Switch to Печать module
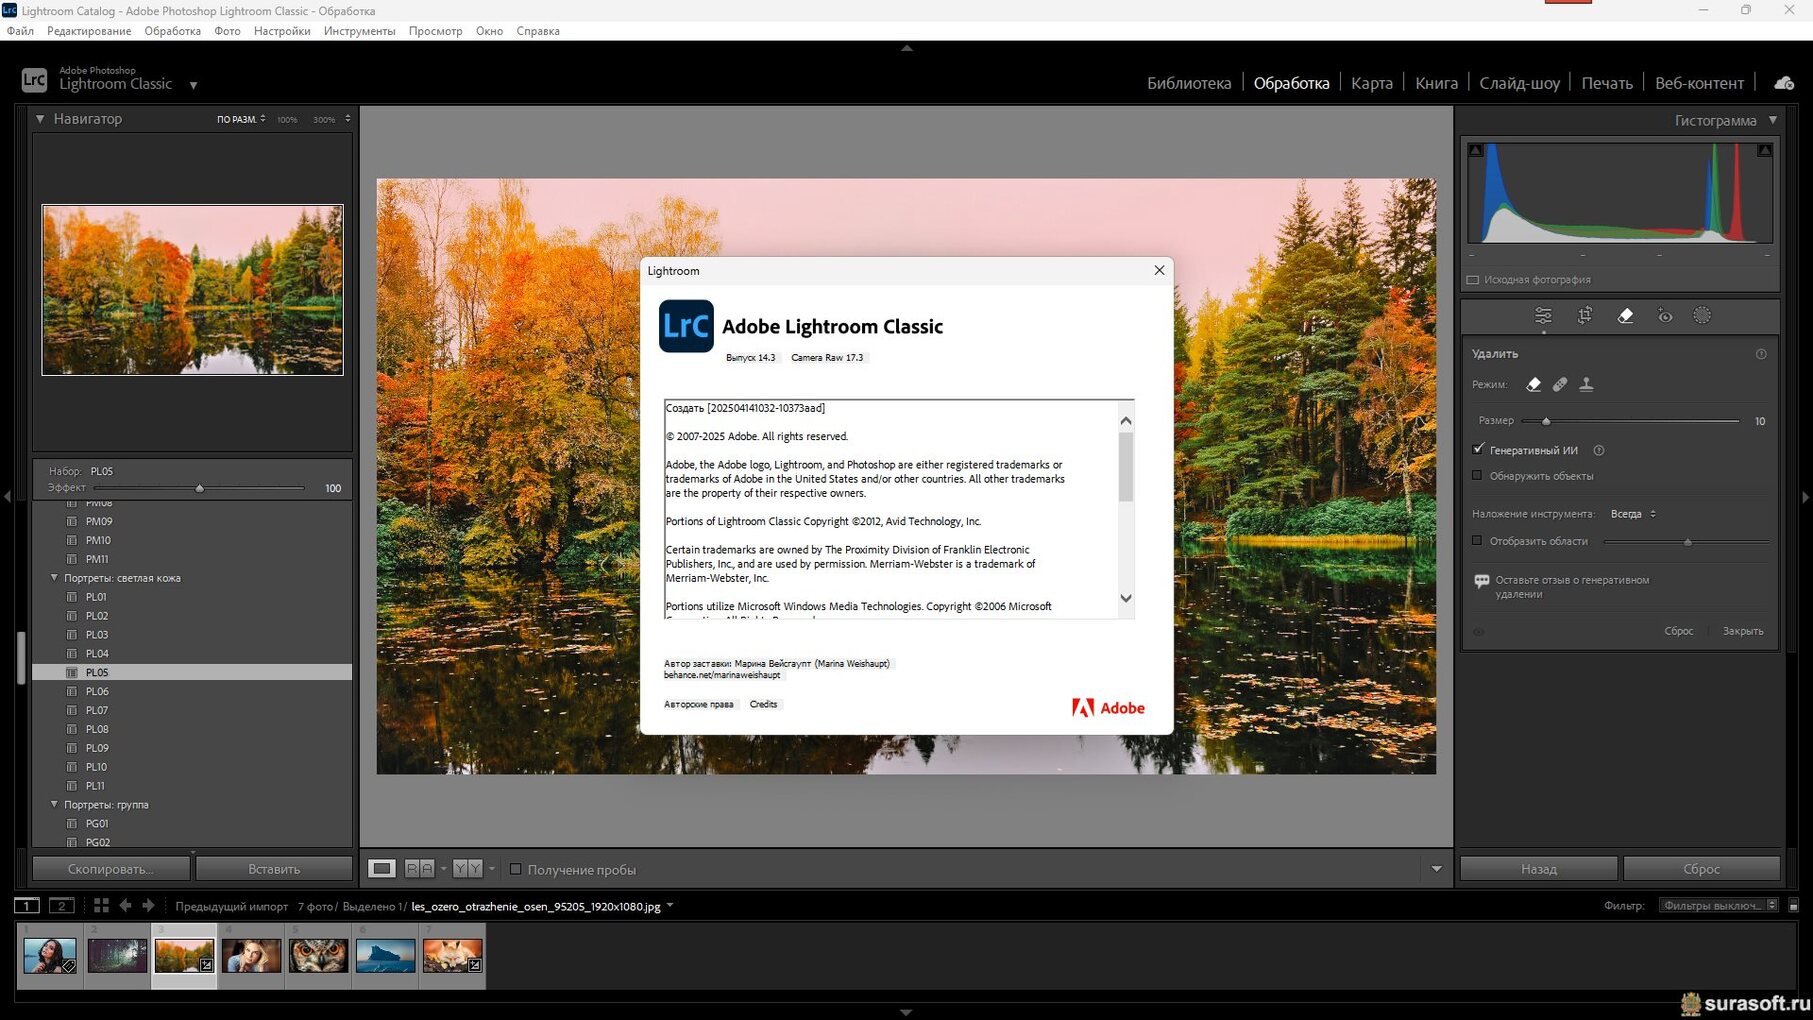 pyautogui.click(x=1607, y=83)
